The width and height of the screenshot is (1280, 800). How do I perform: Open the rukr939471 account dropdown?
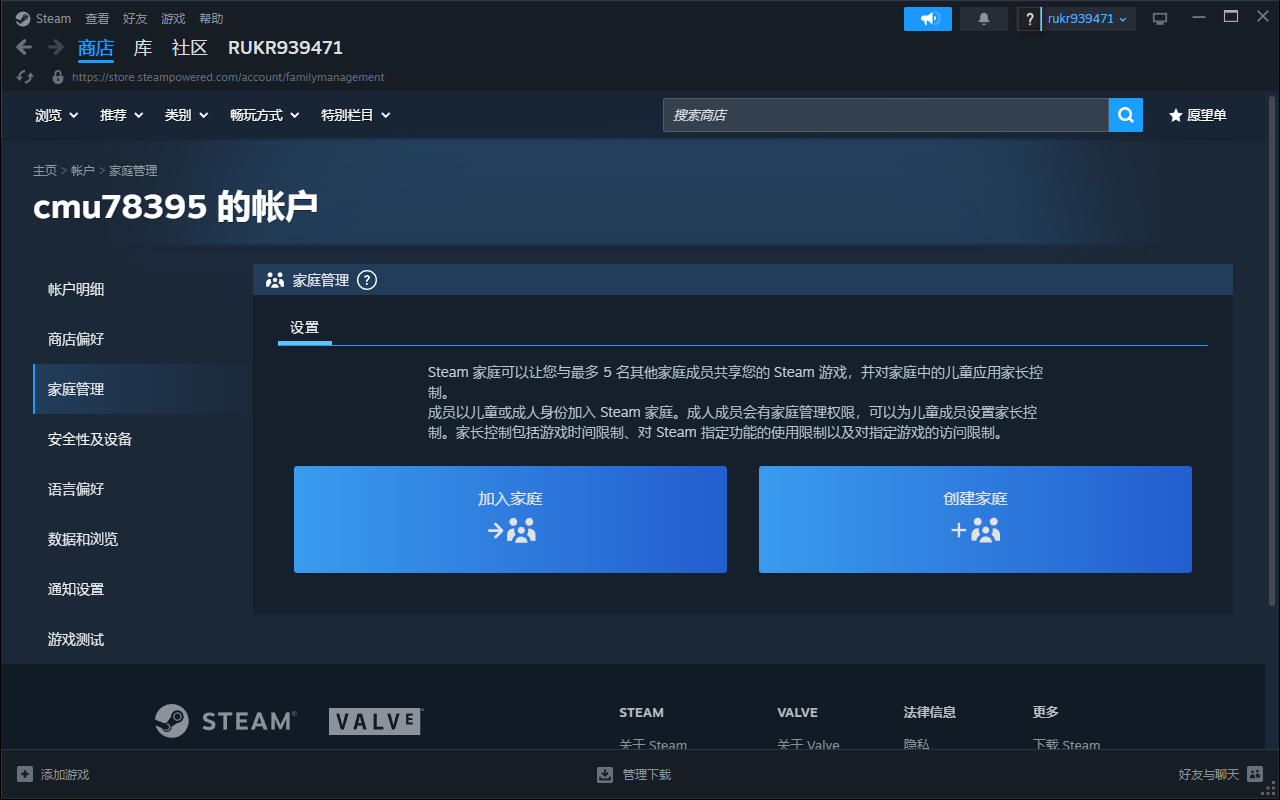point(1088,19)
